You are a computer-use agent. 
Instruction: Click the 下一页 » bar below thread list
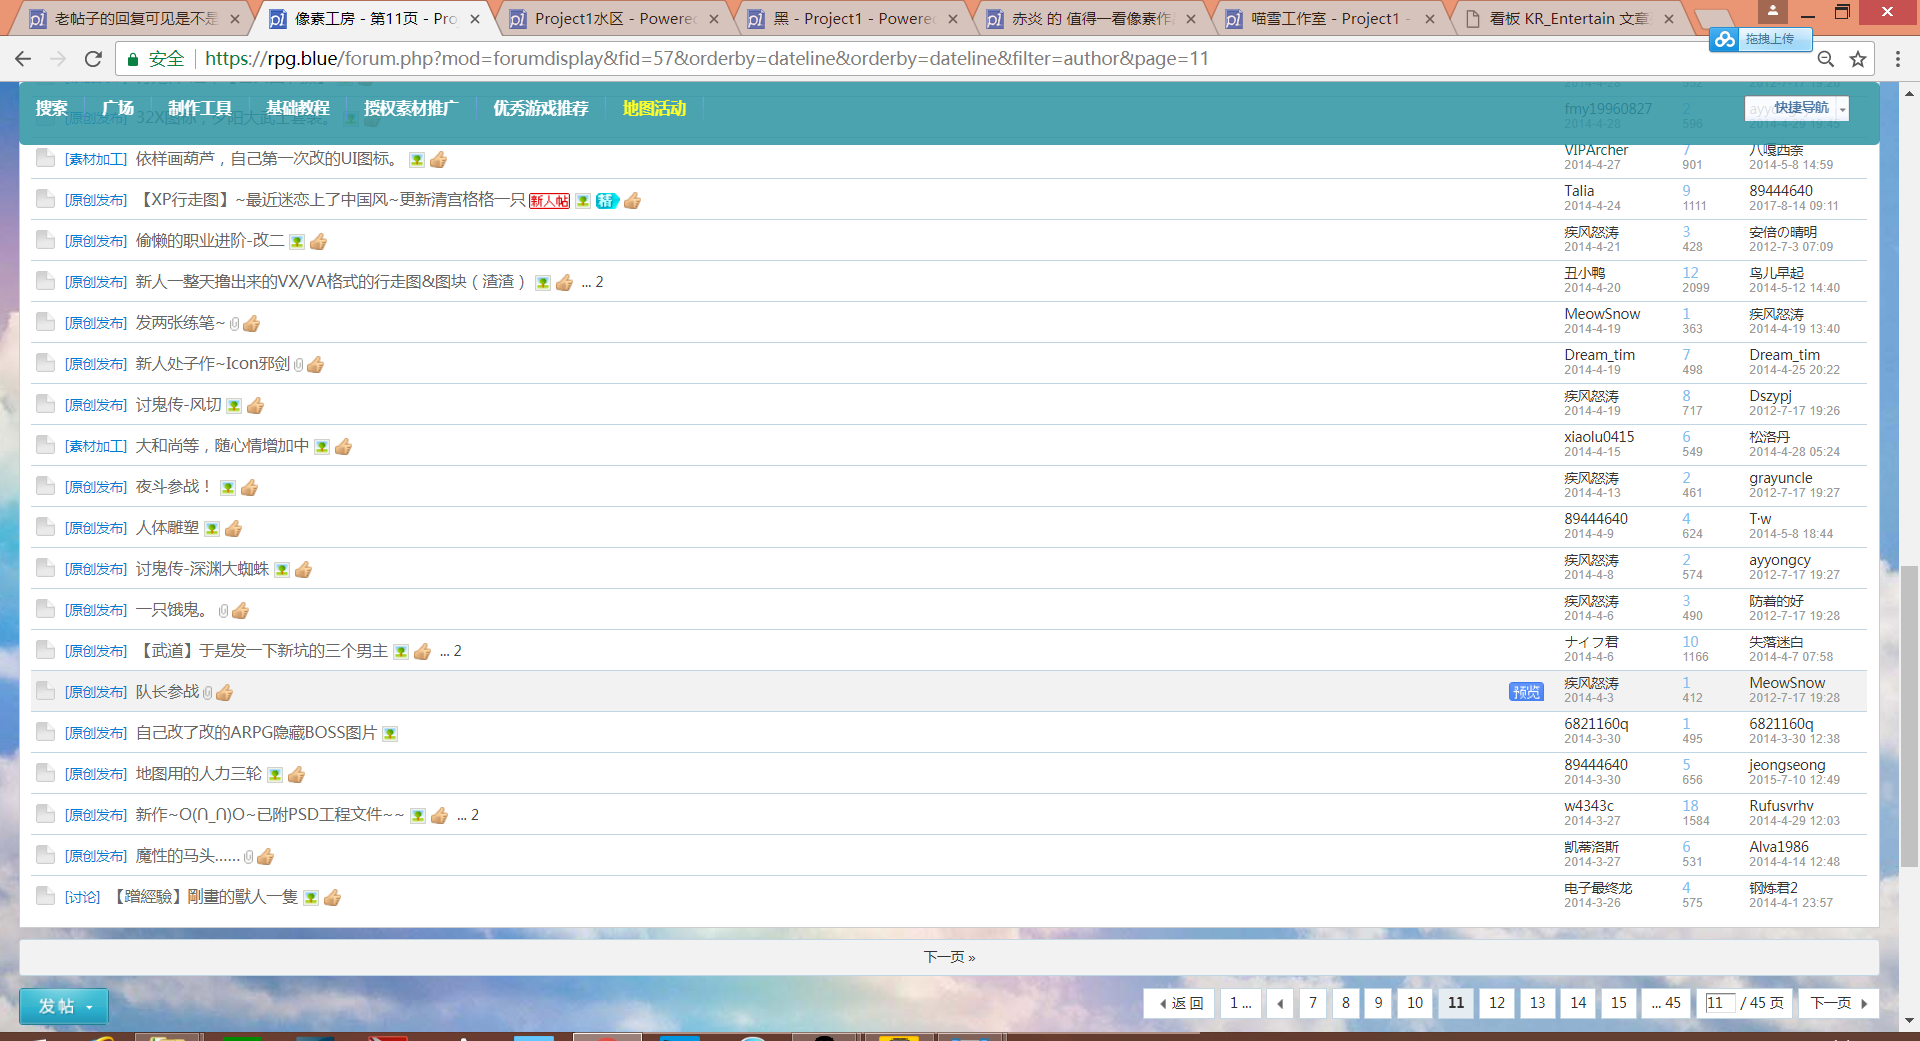(949, 957)
